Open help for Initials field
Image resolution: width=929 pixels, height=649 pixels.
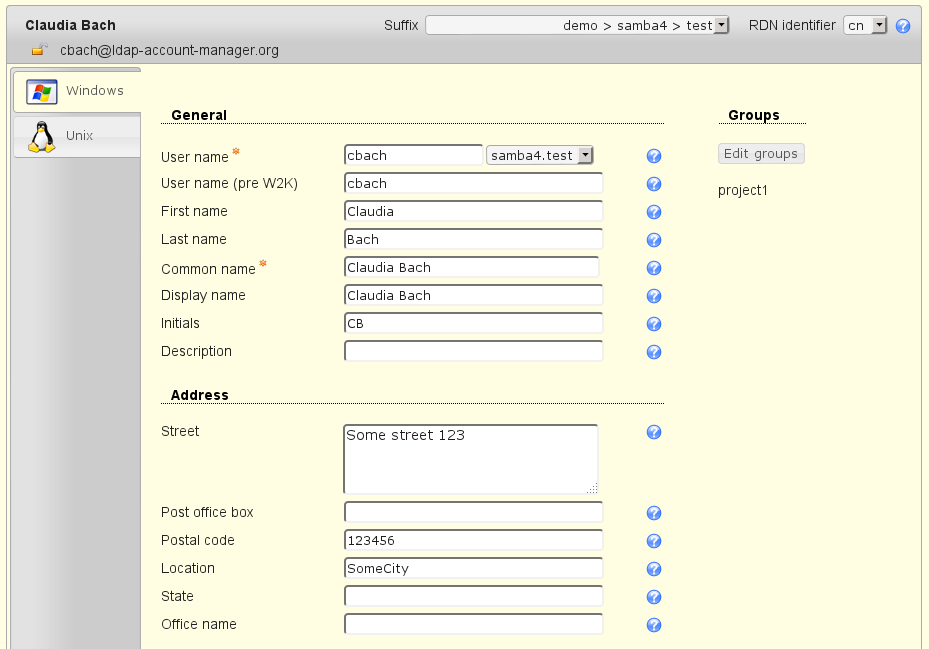(654, 324)
